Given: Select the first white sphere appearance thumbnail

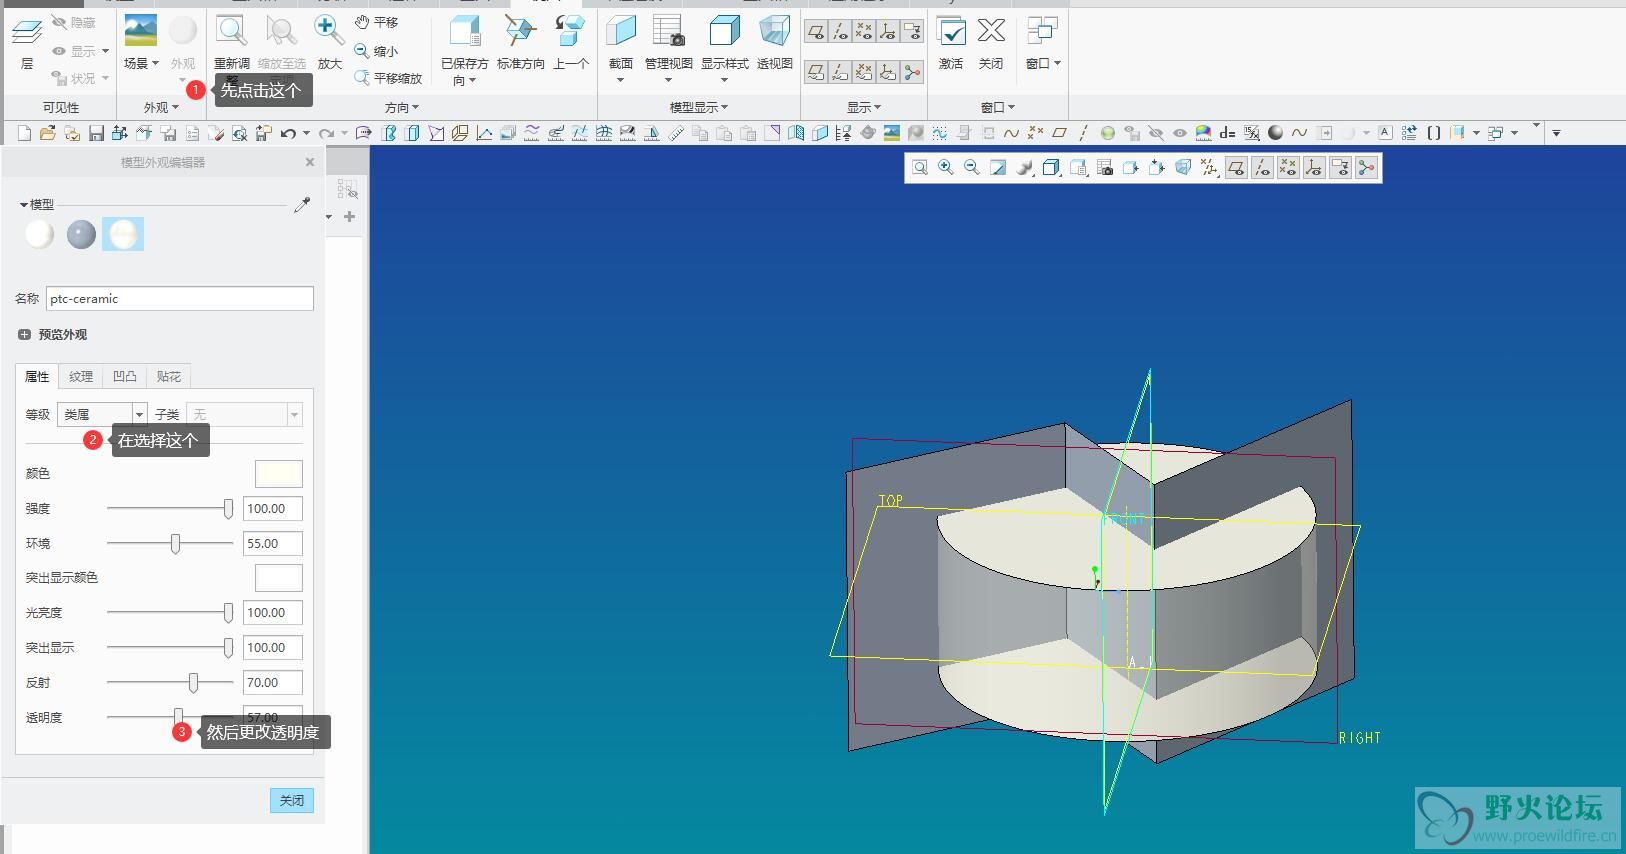Looking at the screenshot, I should pos(39,234).
